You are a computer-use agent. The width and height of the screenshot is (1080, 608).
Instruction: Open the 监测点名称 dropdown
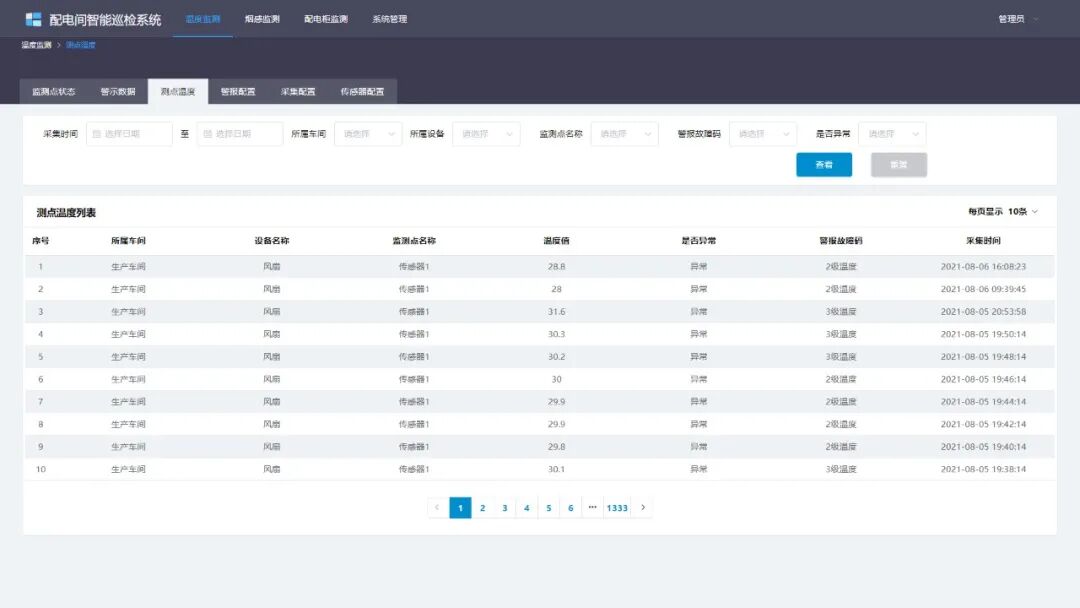(x=625, y=134)
